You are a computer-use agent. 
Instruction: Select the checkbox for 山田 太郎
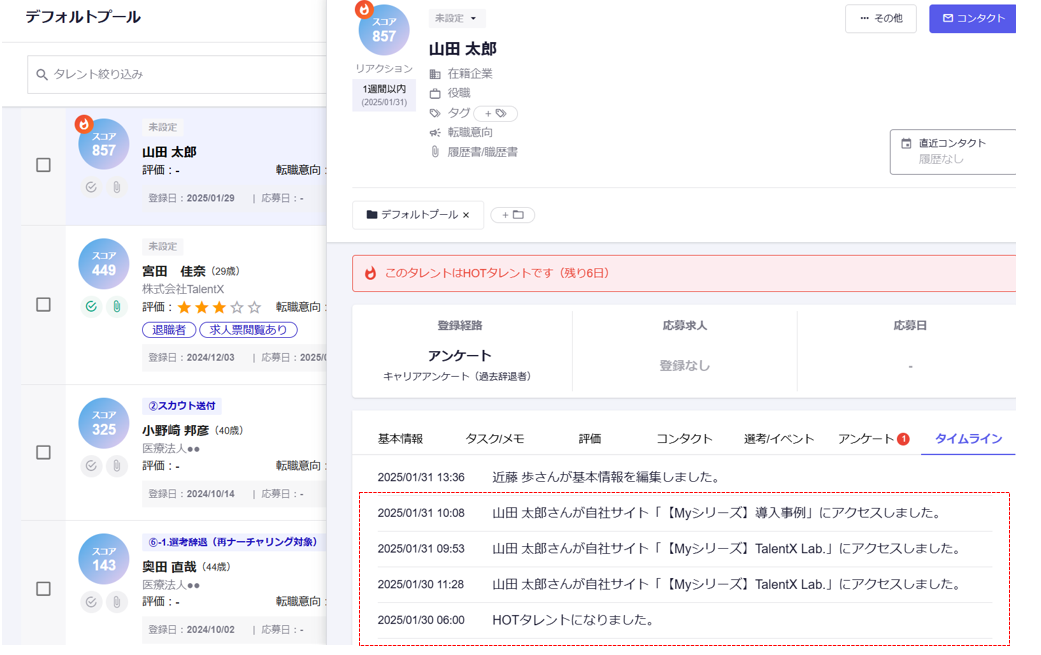(x=43, y=165)
